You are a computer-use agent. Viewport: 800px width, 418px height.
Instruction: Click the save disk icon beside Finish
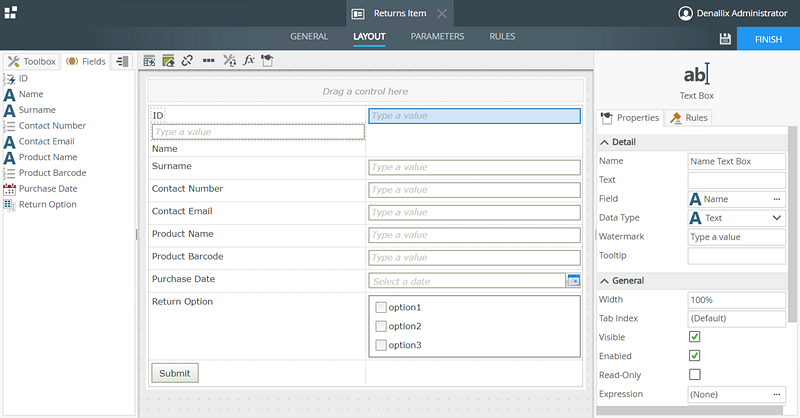coord(725,38)
